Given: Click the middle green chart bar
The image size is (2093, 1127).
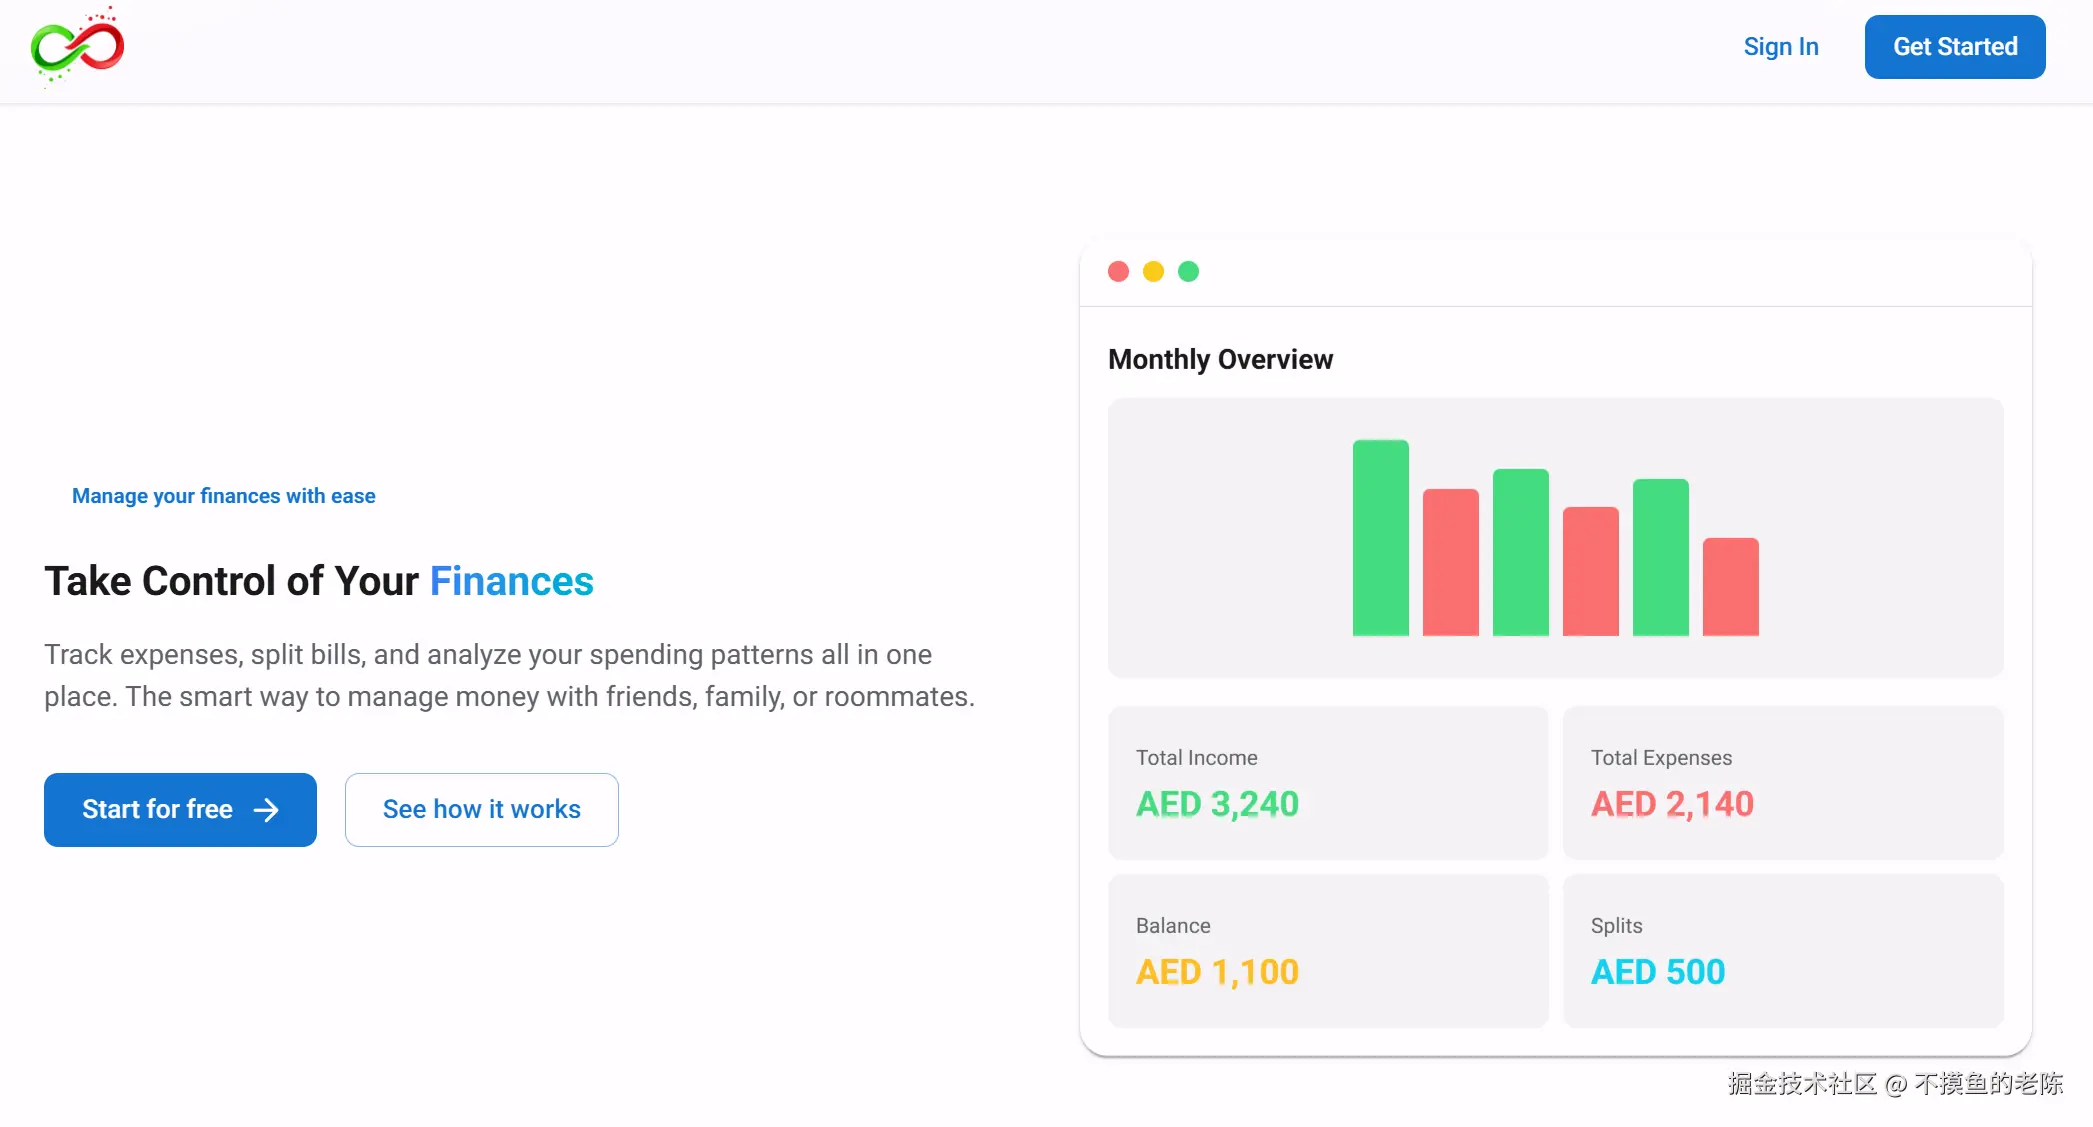Looking at the screenshot, I should click(x=1520, y=552).
